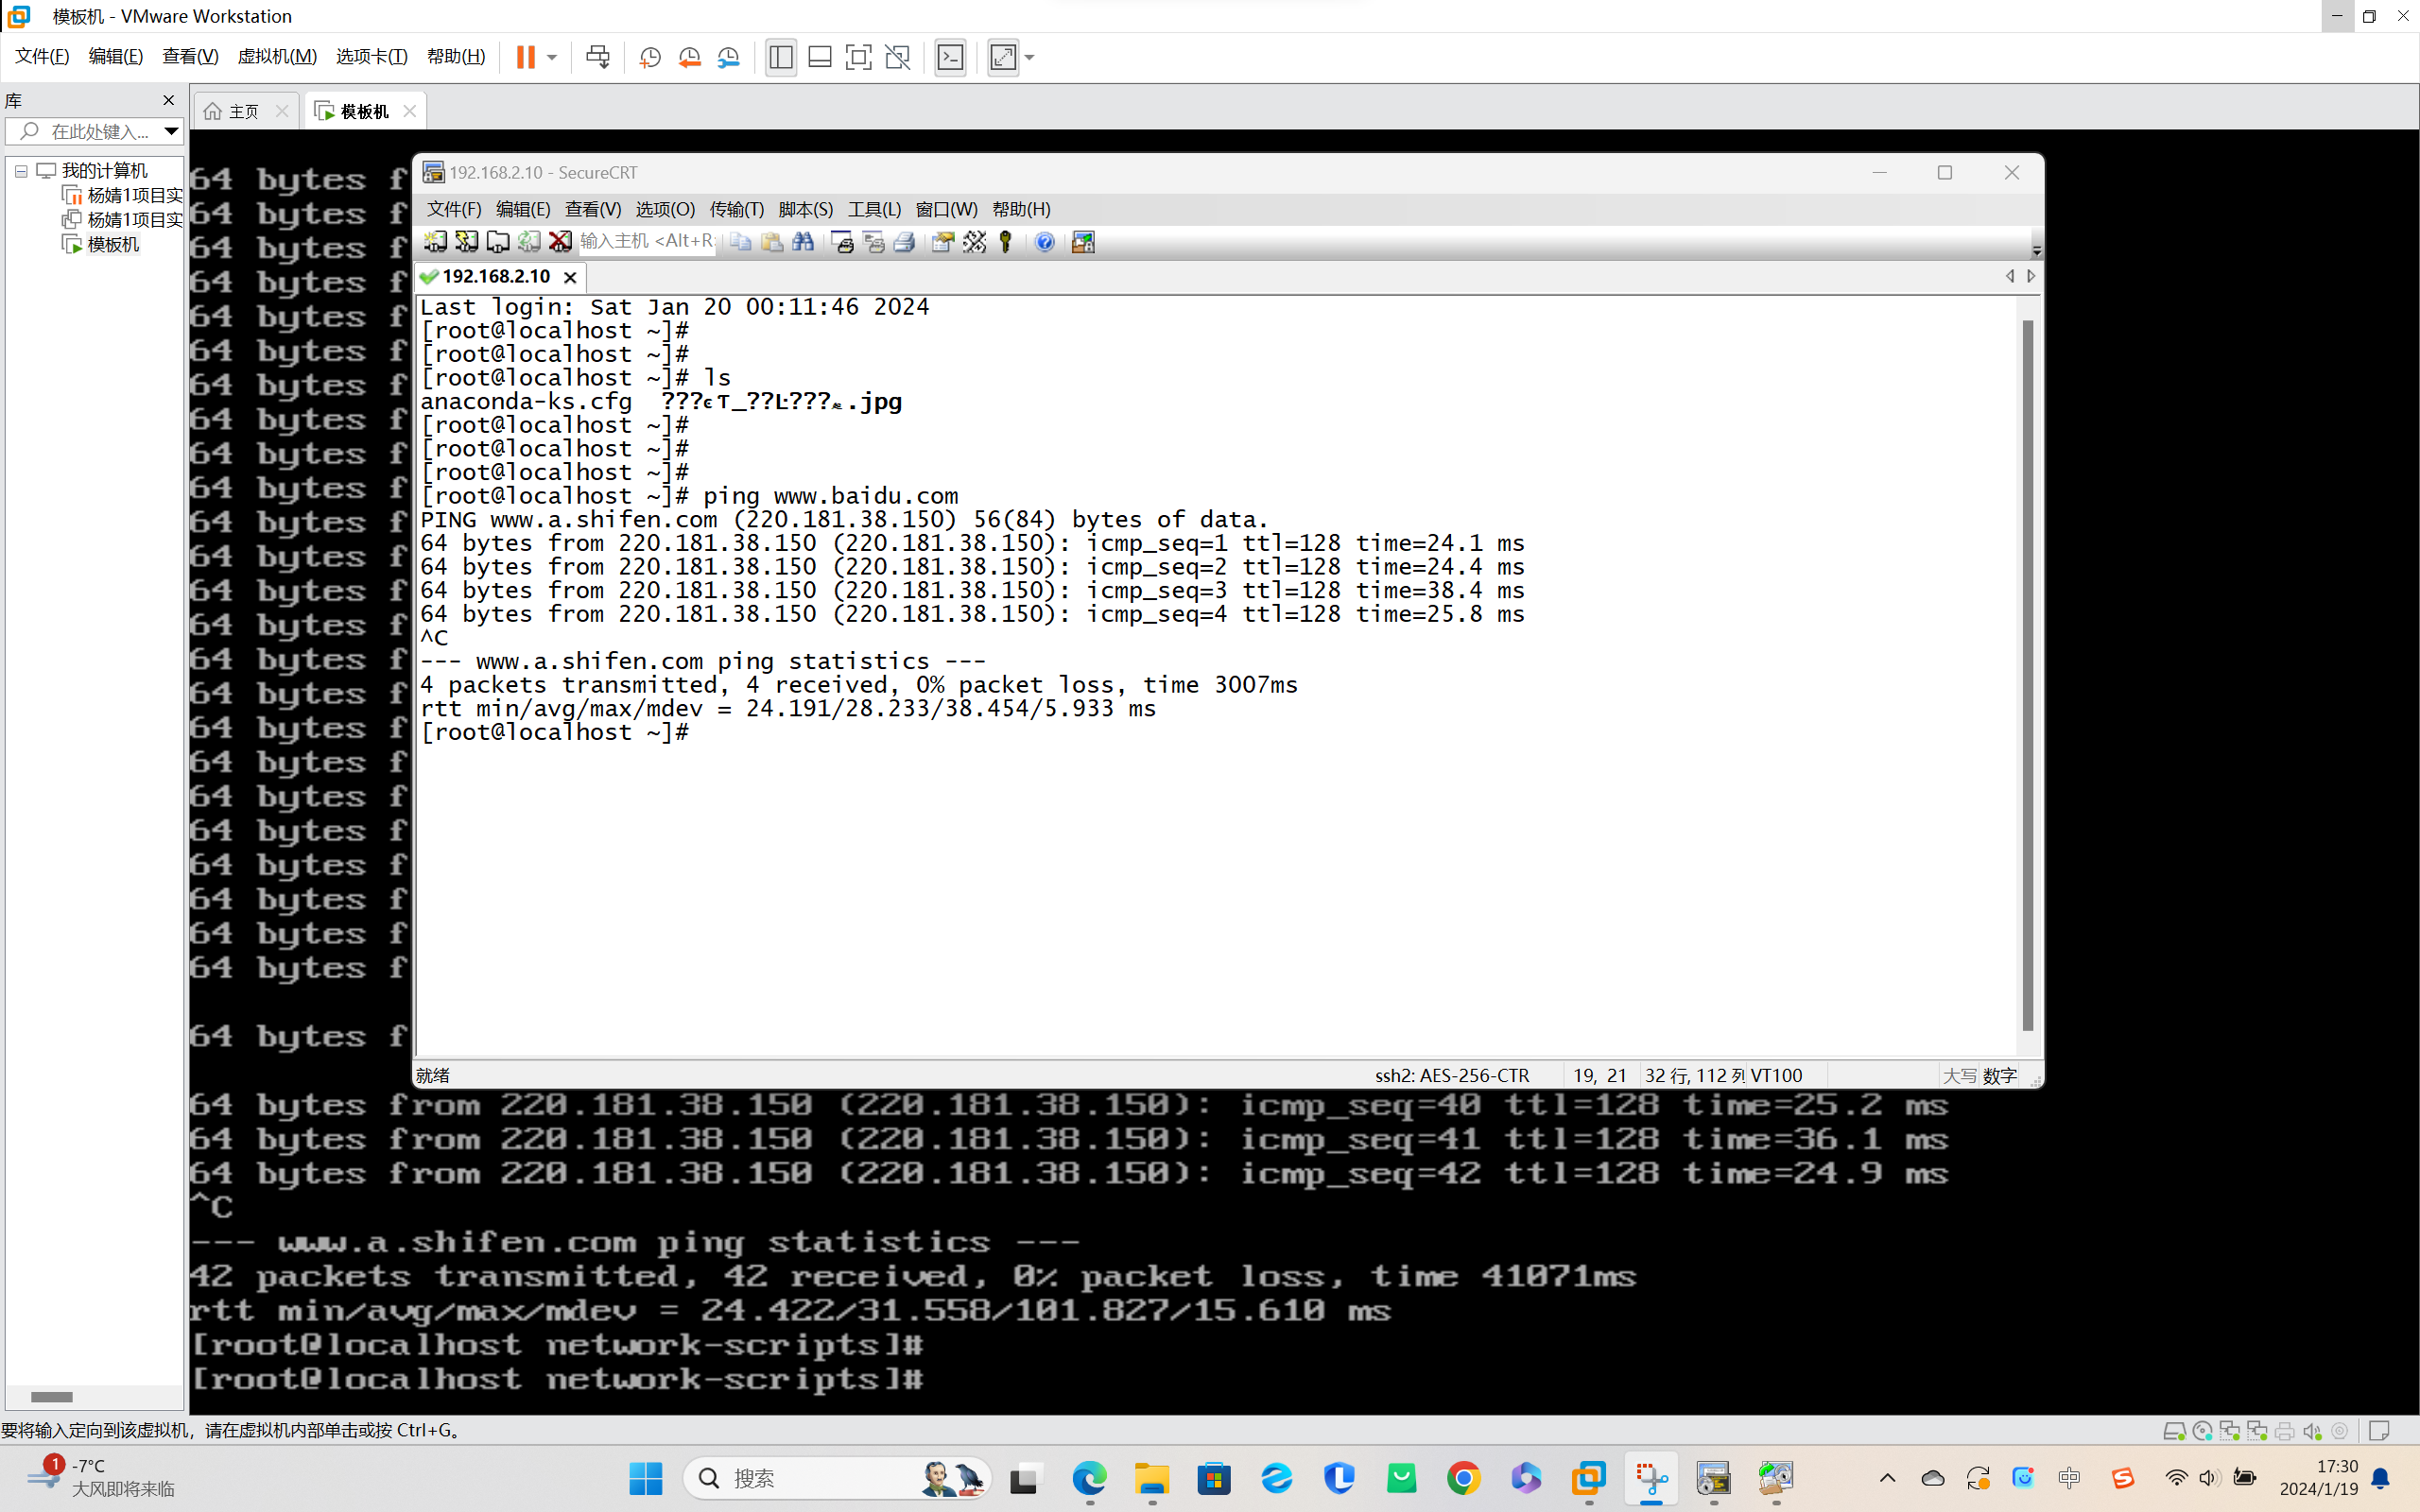Click VMware full screen mode icon
The width and height of the screenshot is (2420, 1512).
pyautogui.click(x=858, y=57)
